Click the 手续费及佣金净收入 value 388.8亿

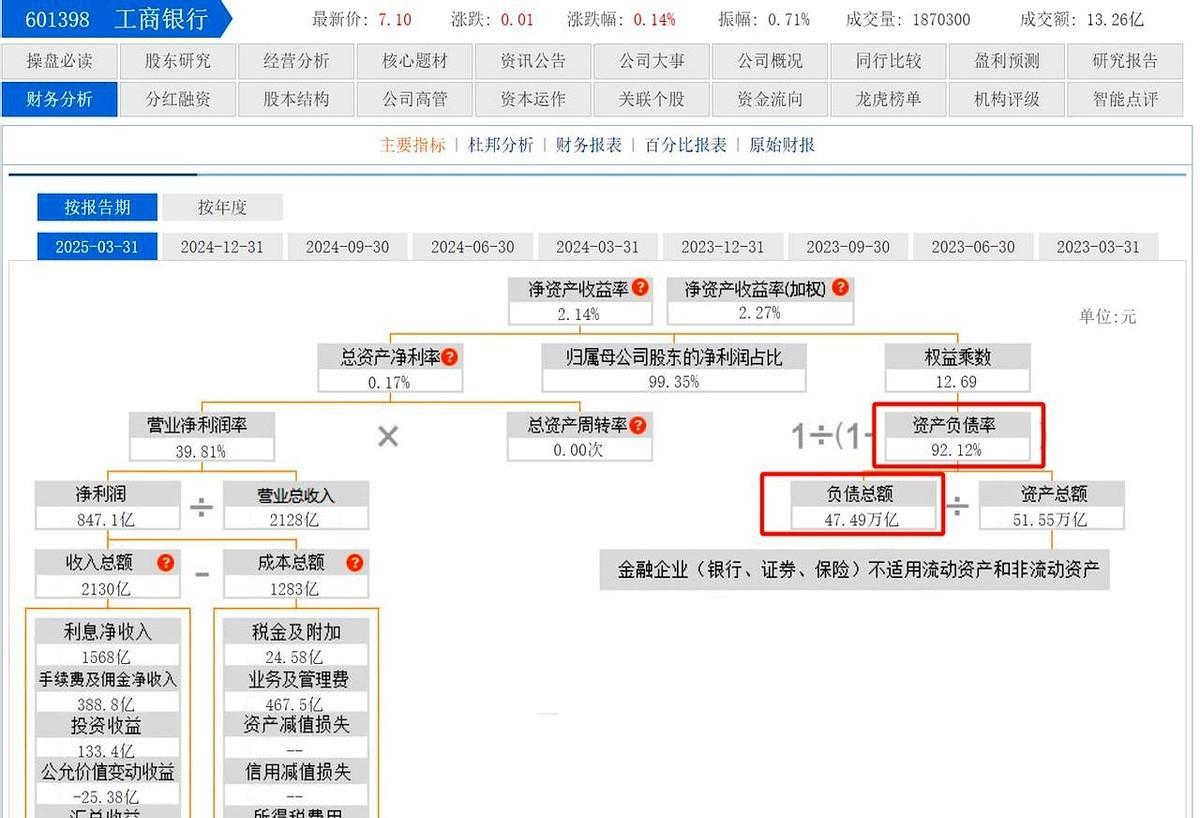click(108, 704)
